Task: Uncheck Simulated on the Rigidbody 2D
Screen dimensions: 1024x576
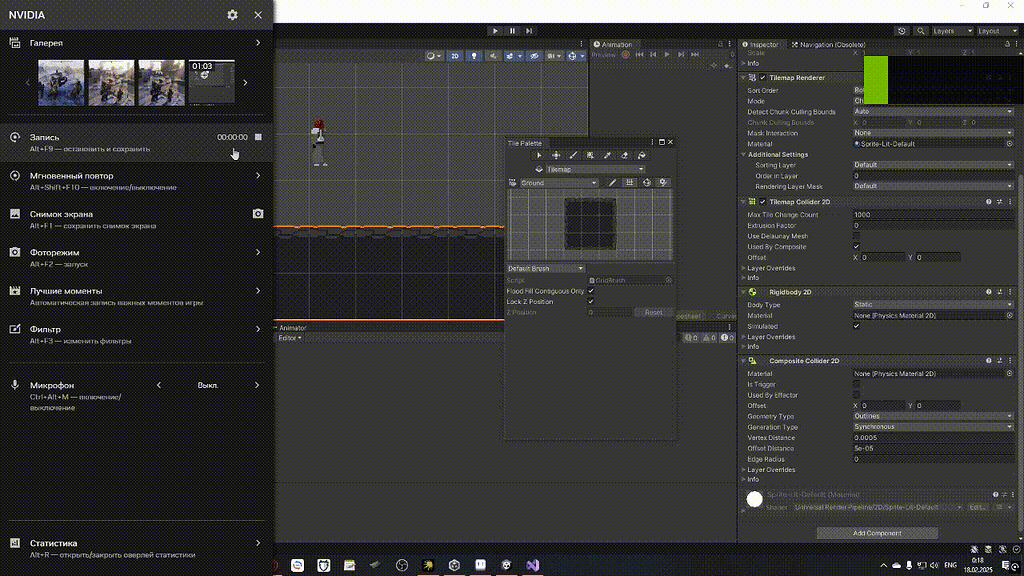Action: [856, 326]
